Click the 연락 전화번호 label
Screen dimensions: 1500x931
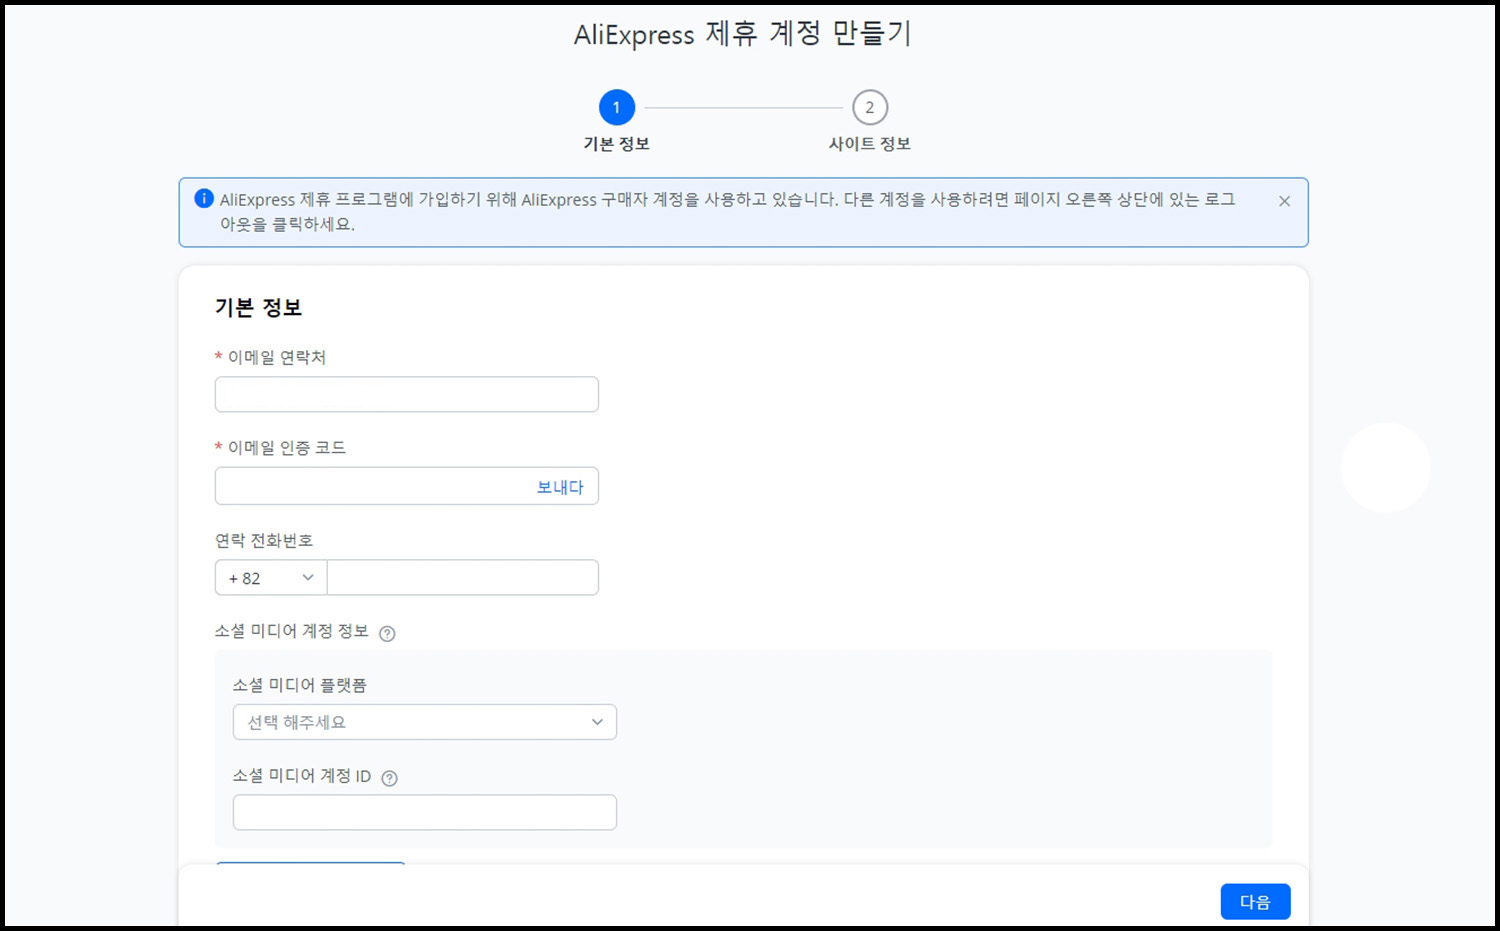(264, 540)
